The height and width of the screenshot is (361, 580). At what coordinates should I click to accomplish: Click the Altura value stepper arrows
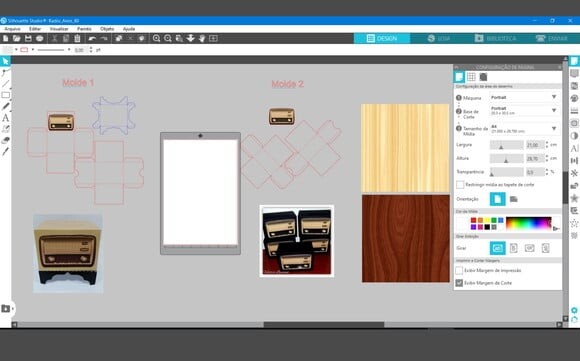[547, 158]
